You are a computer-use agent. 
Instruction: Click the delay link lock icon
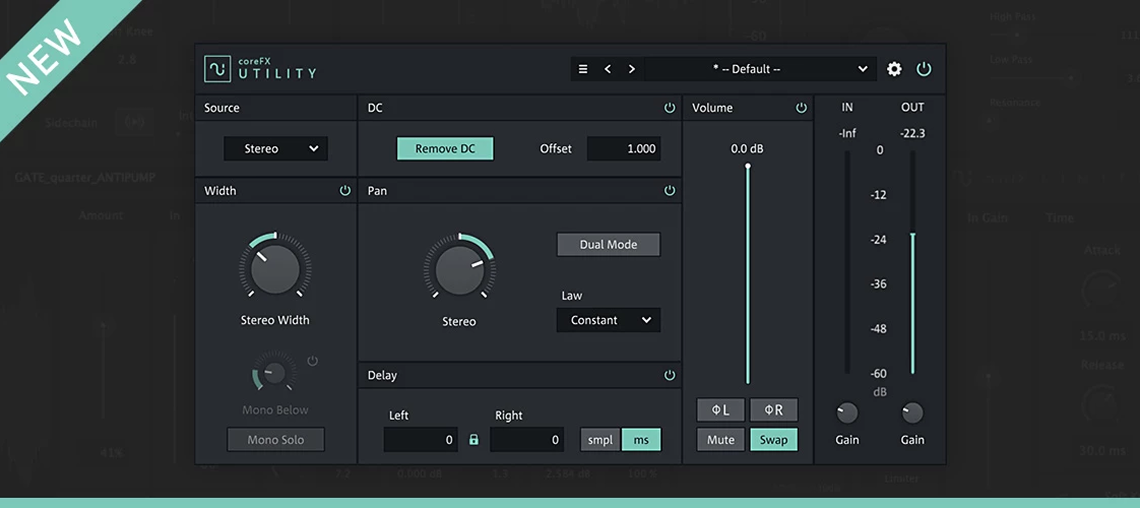(474, 440)
